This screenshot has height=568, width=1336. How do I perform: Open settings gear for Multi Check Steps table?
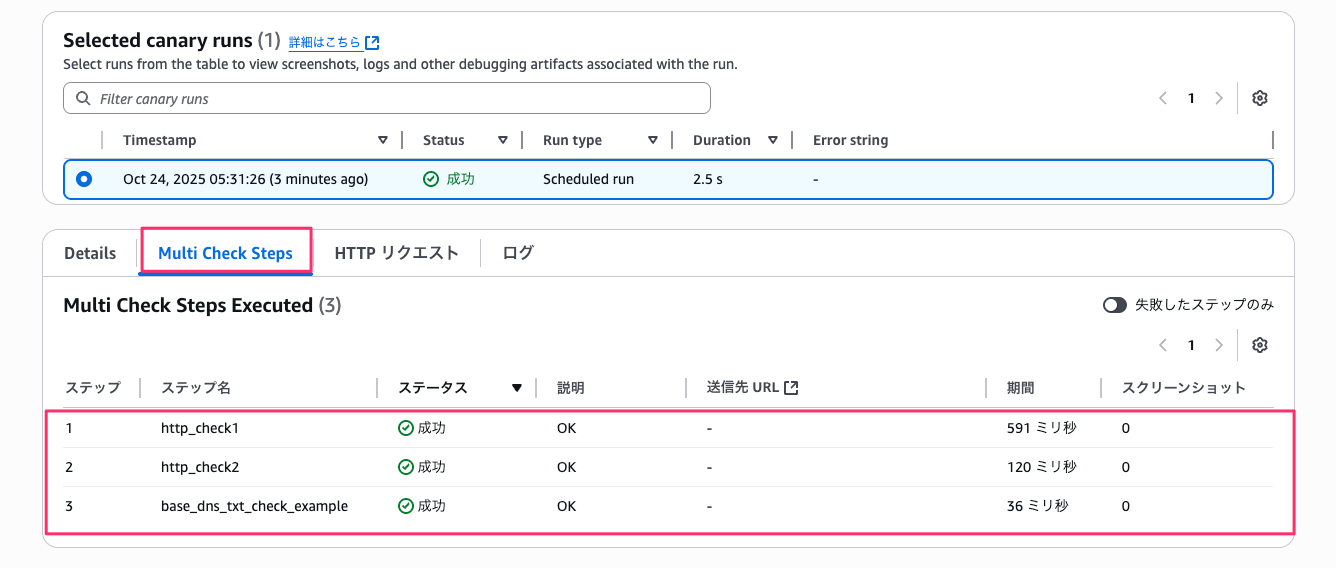tap(1260, 345)
